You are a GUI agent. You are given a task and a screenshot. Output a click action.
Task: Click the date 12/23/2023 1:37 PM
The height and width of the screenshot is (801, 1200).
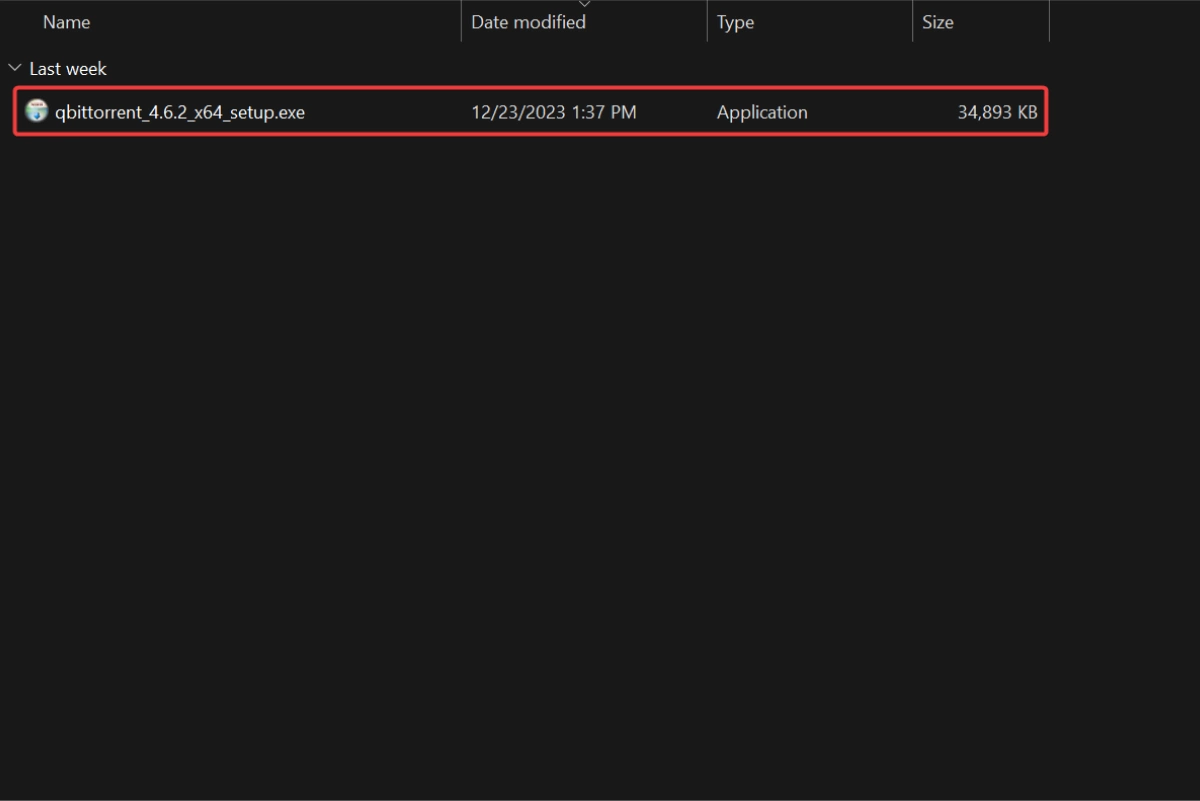pos(553,112)
